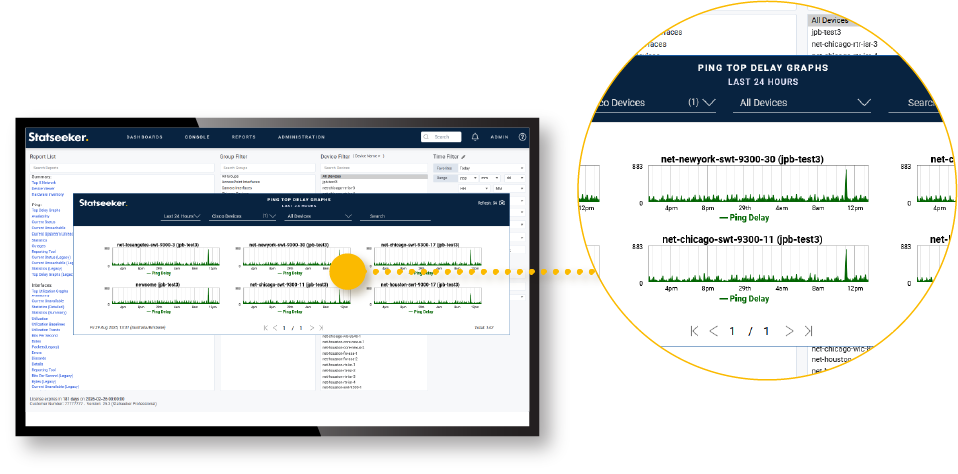
Task: Go to previous page in magnified pagination
Action: [714, 331]
